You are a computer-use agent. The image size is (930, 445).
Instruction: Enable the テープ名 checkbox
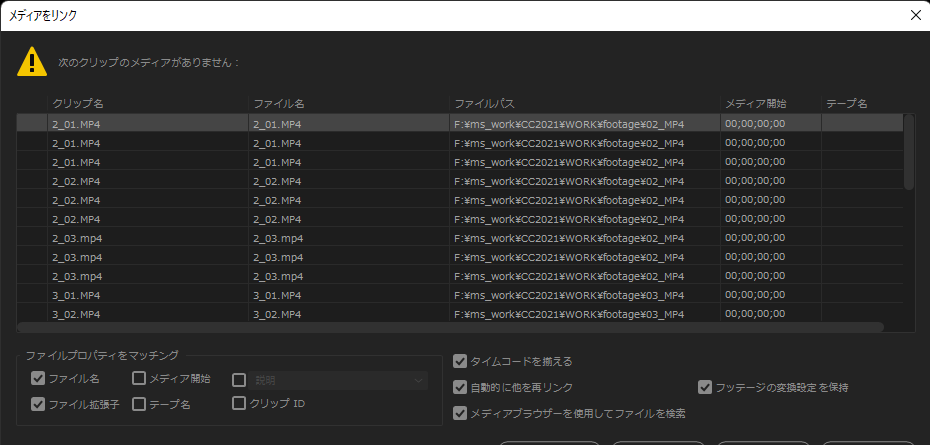point(139,404)
